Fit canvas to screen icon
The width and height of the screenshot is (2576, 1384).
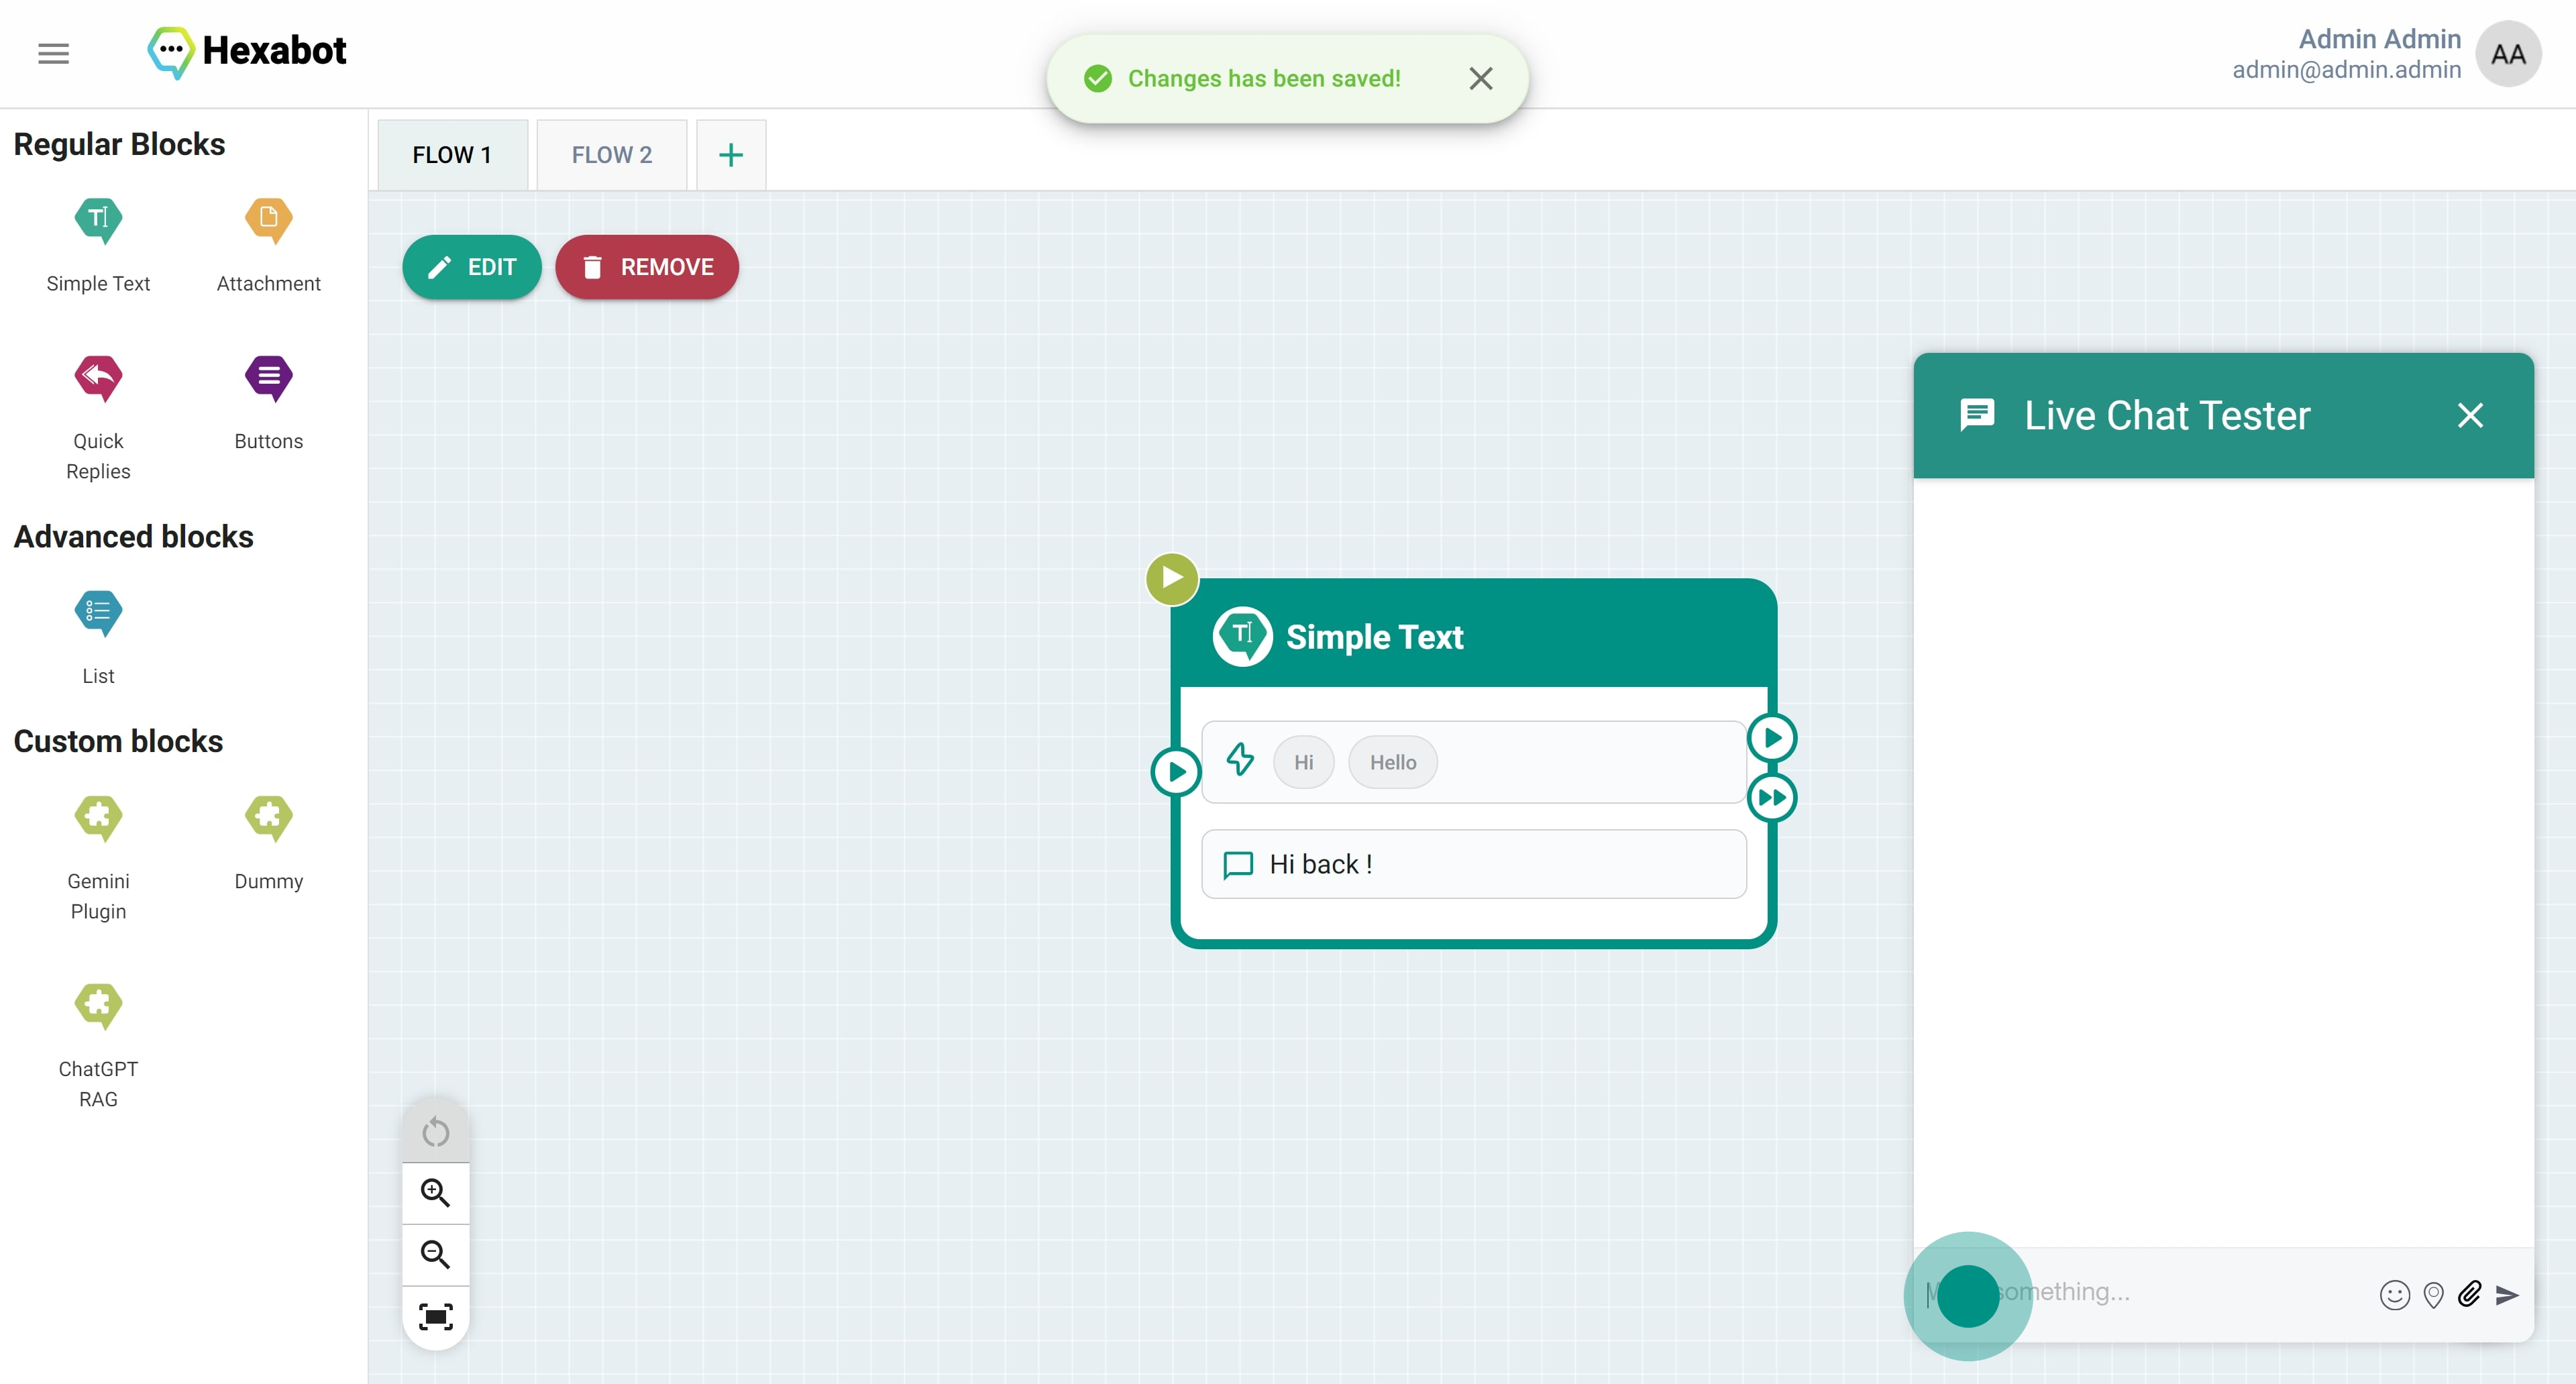[435, 1316]
